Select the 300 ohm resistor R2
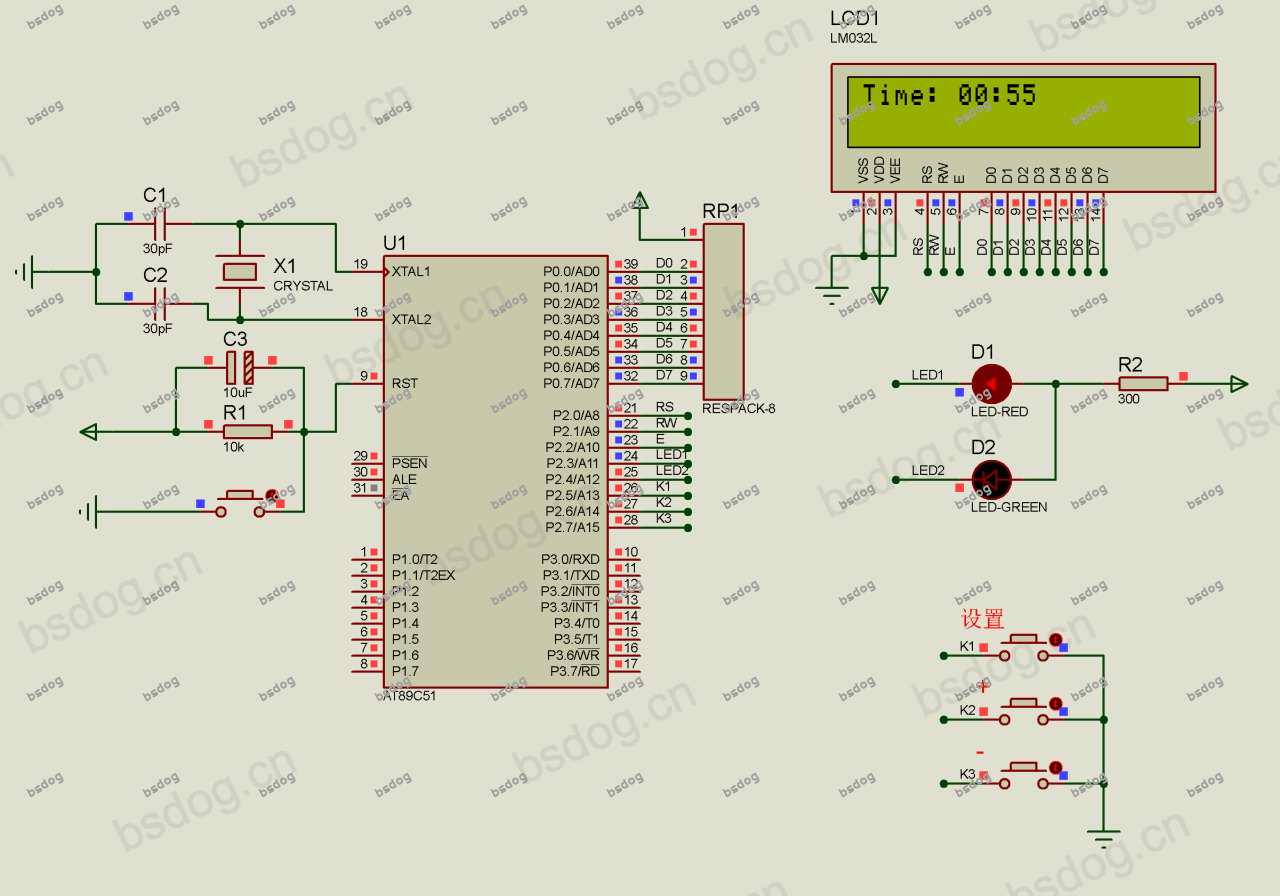This screenshot has width=1280, height=896. coord(1143,383)
